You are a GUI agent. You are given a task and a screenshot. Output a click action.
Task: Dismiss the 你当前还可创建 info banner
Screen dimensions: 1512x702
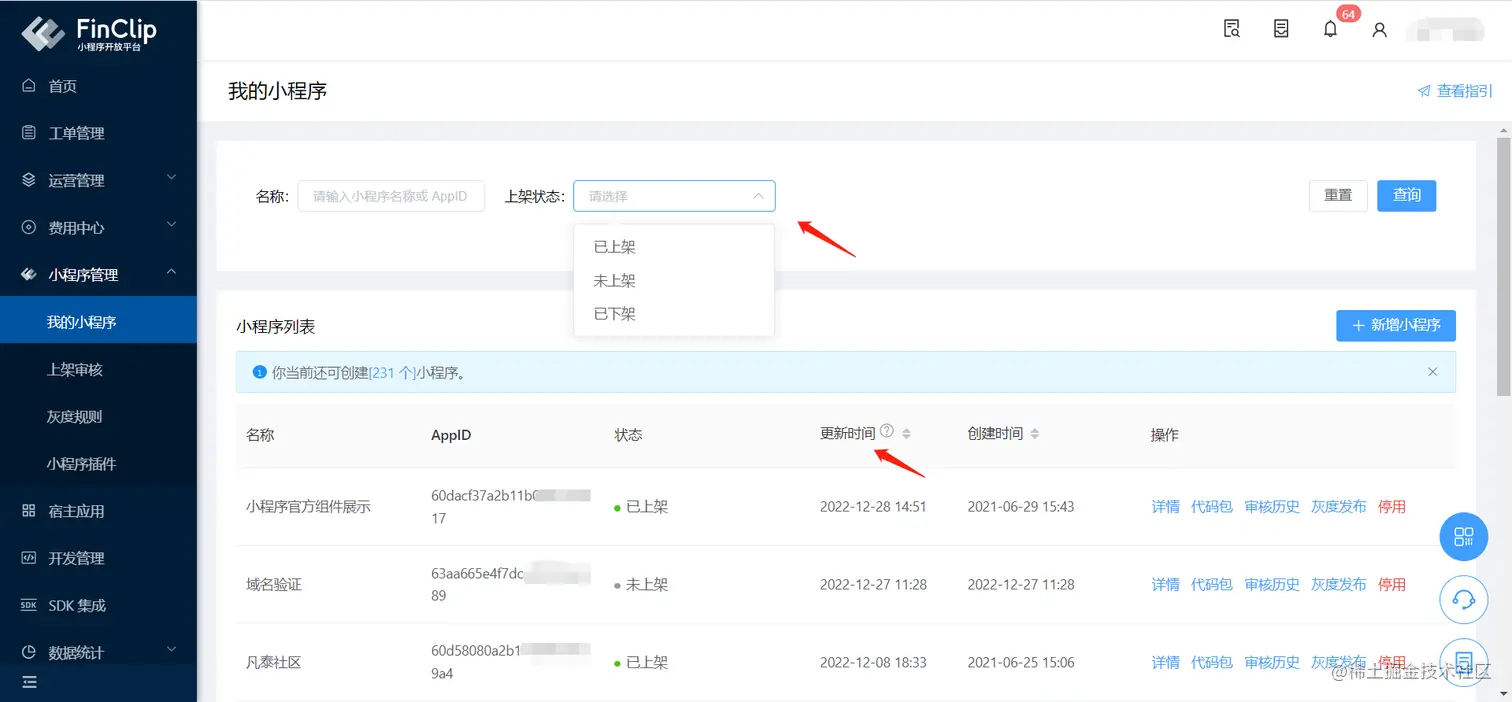[1432, 372]
